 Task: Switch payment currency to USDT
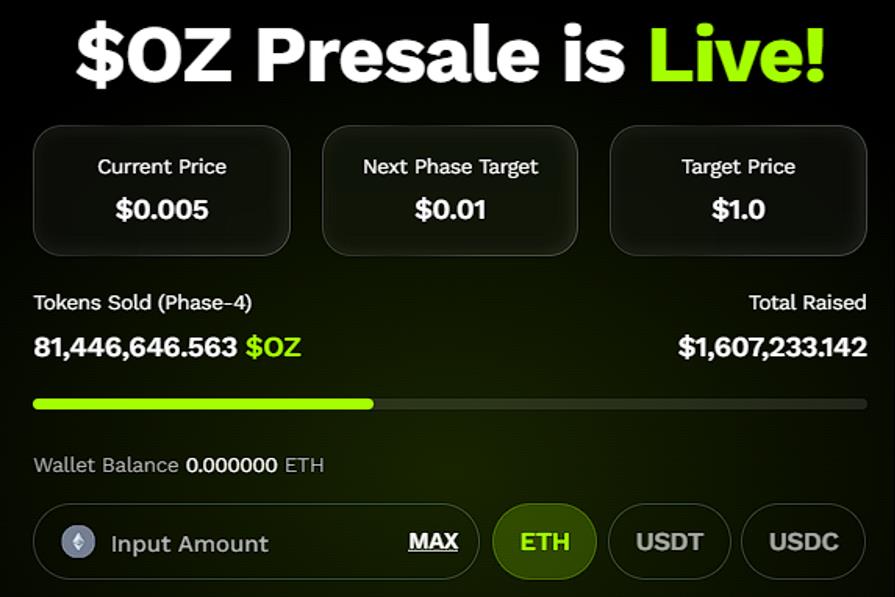coord(670,542)
